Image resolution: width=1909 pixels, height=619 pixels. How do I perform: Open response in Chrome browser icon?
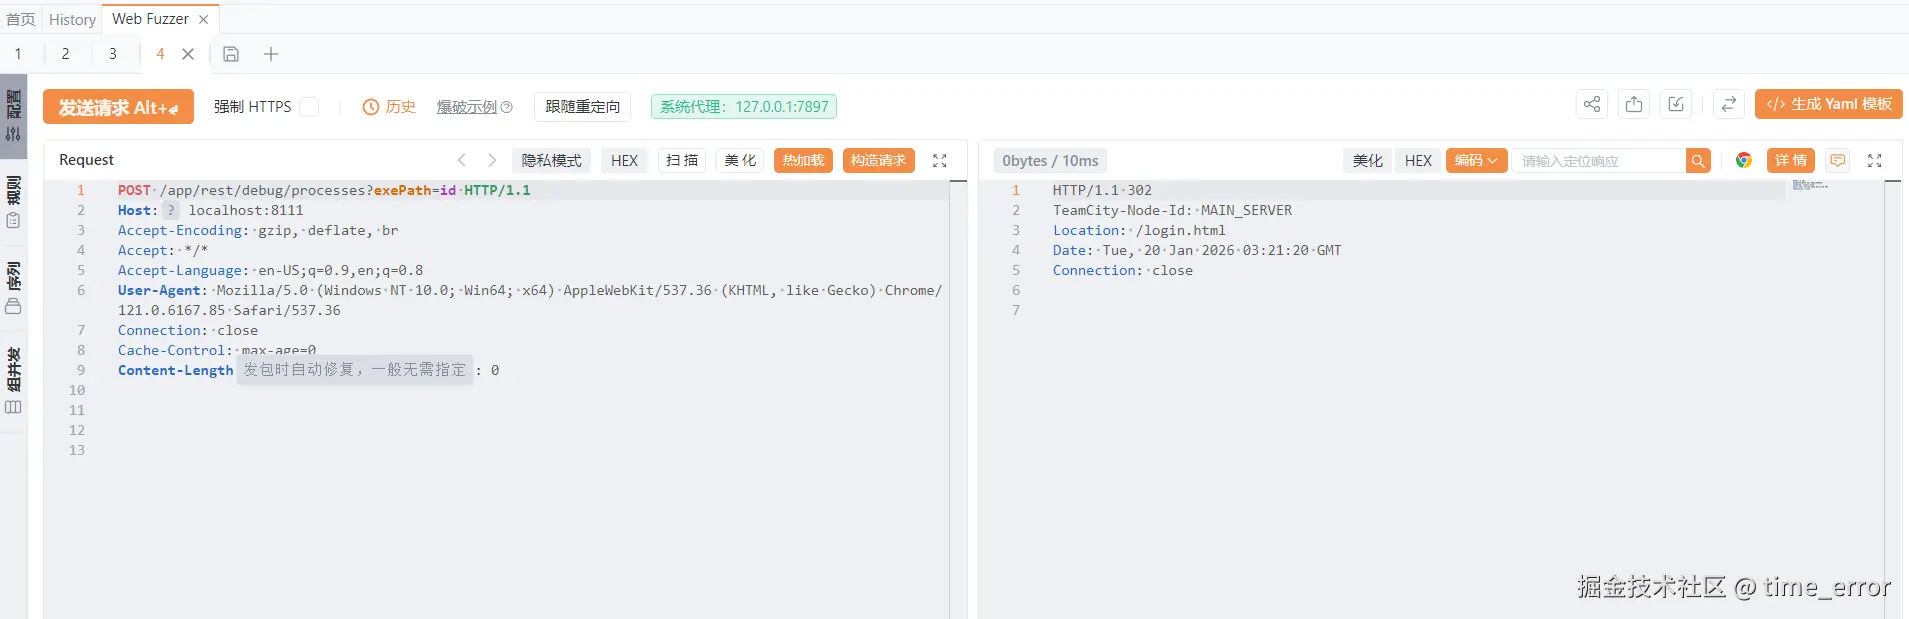click(1744, 160)
